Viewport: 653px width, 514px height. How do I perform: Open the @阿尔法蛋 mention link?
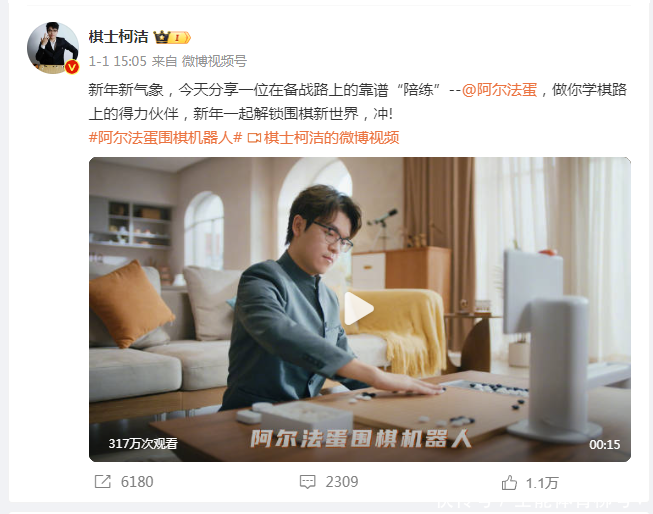click(499, 90)
